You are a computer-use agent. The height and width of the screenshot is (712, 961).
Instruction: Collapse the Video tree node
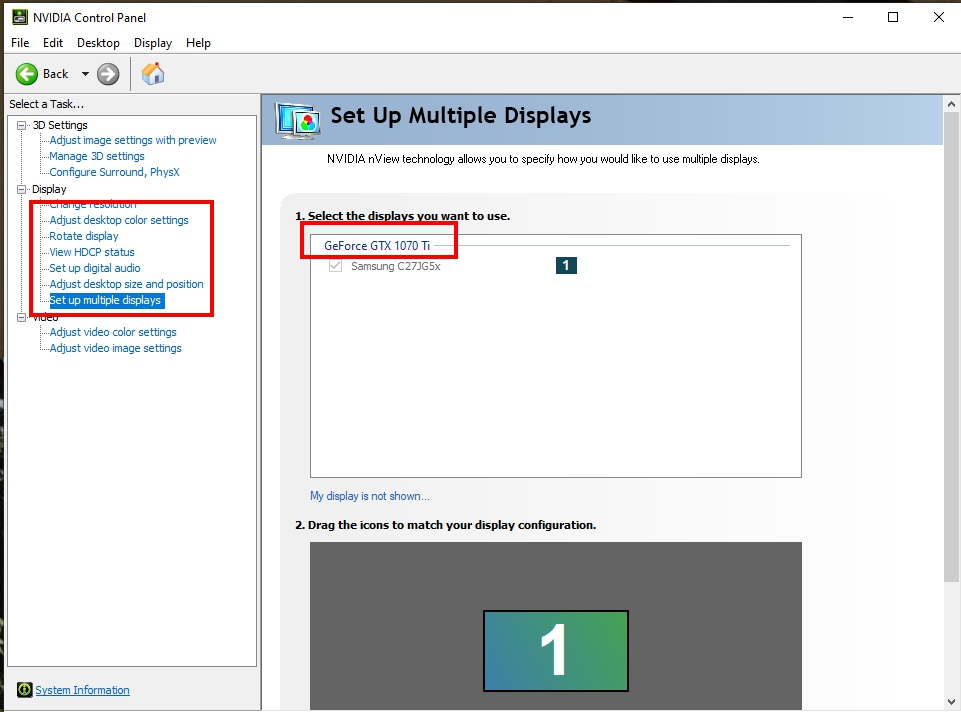click(21, 317)
